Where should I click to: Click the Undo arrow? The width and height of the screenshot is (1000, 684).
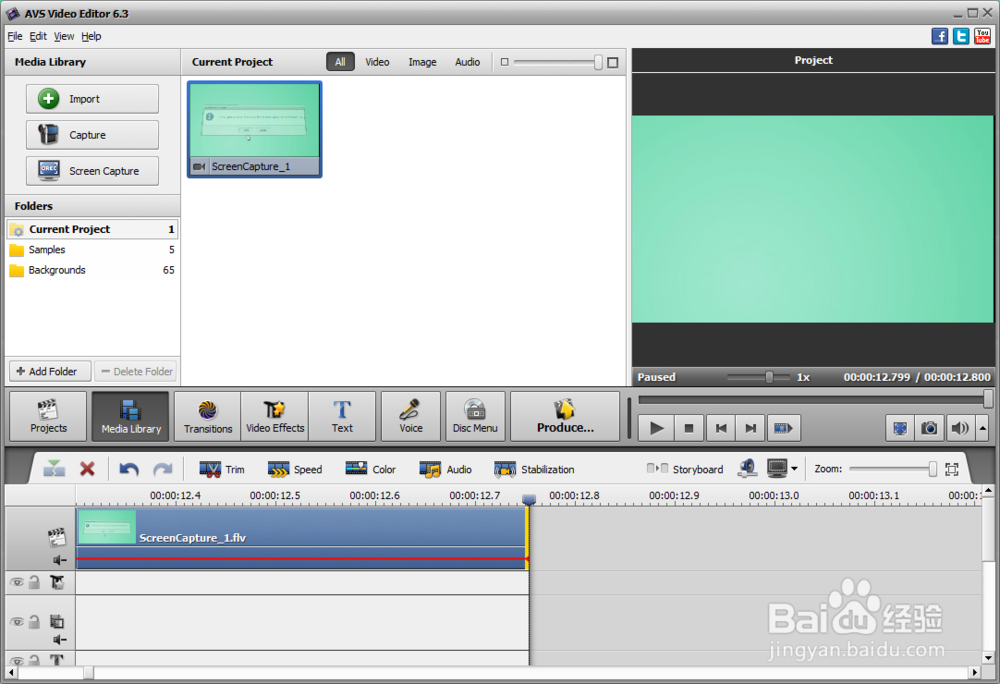pyautogui.click(x=129, y=469)
